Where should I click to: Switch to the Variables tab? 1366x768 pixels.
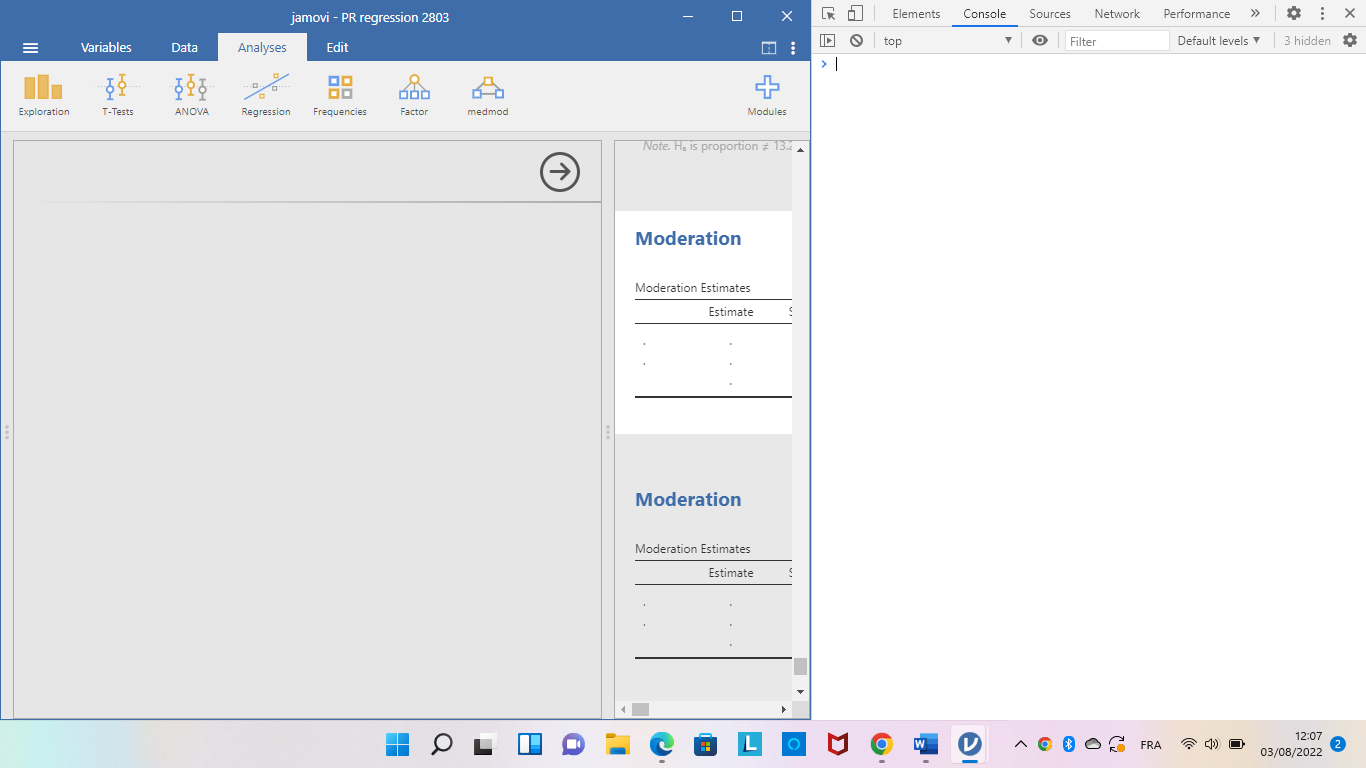pos(106,47)
